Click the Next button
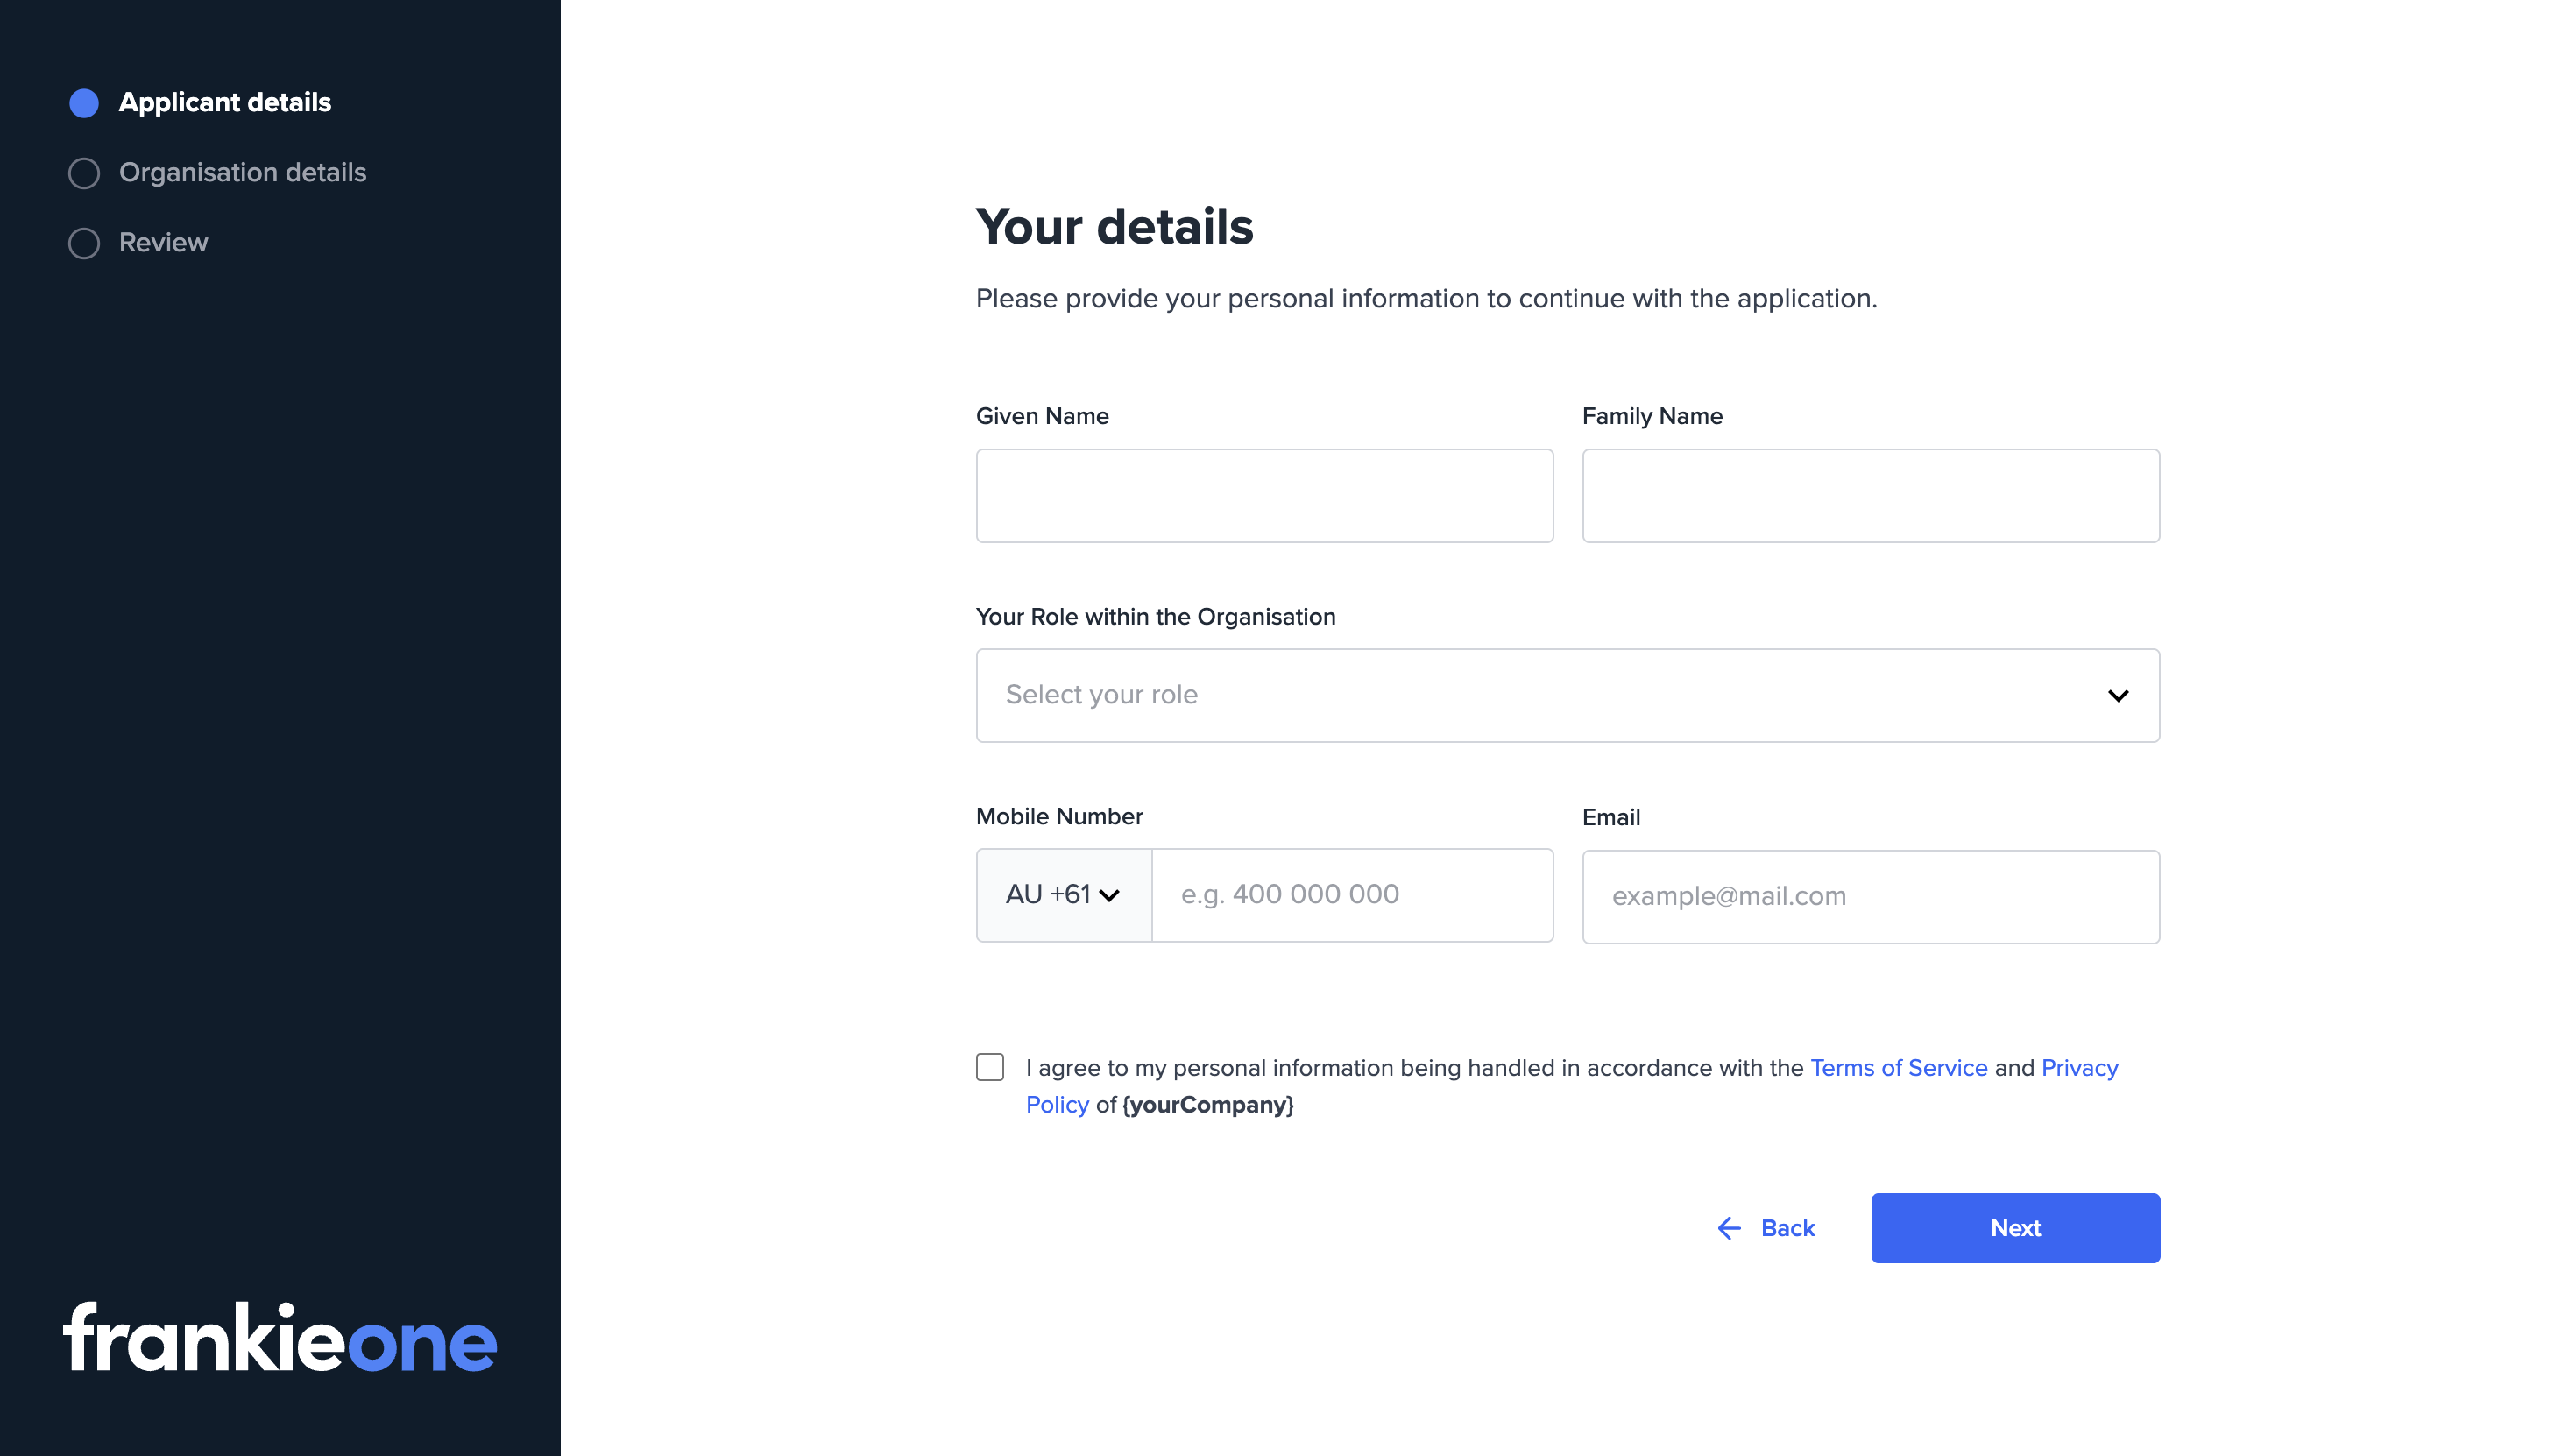The height and width of the screenshot is (1456, 2576). point(2015,1228)
